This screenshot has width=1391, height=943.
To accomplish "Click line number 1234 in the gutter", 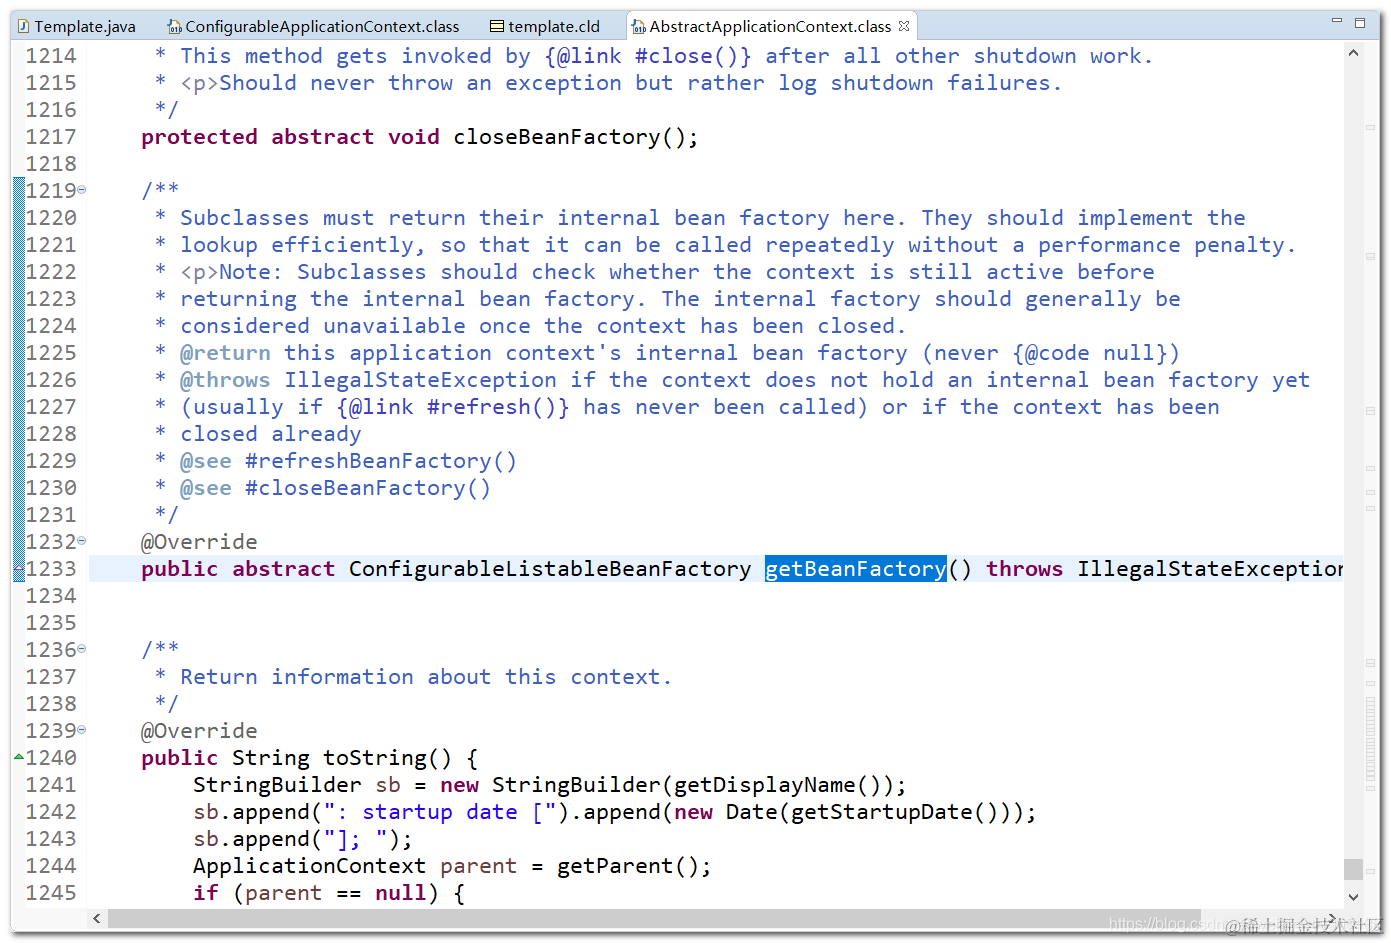I will tap(51, 596).
